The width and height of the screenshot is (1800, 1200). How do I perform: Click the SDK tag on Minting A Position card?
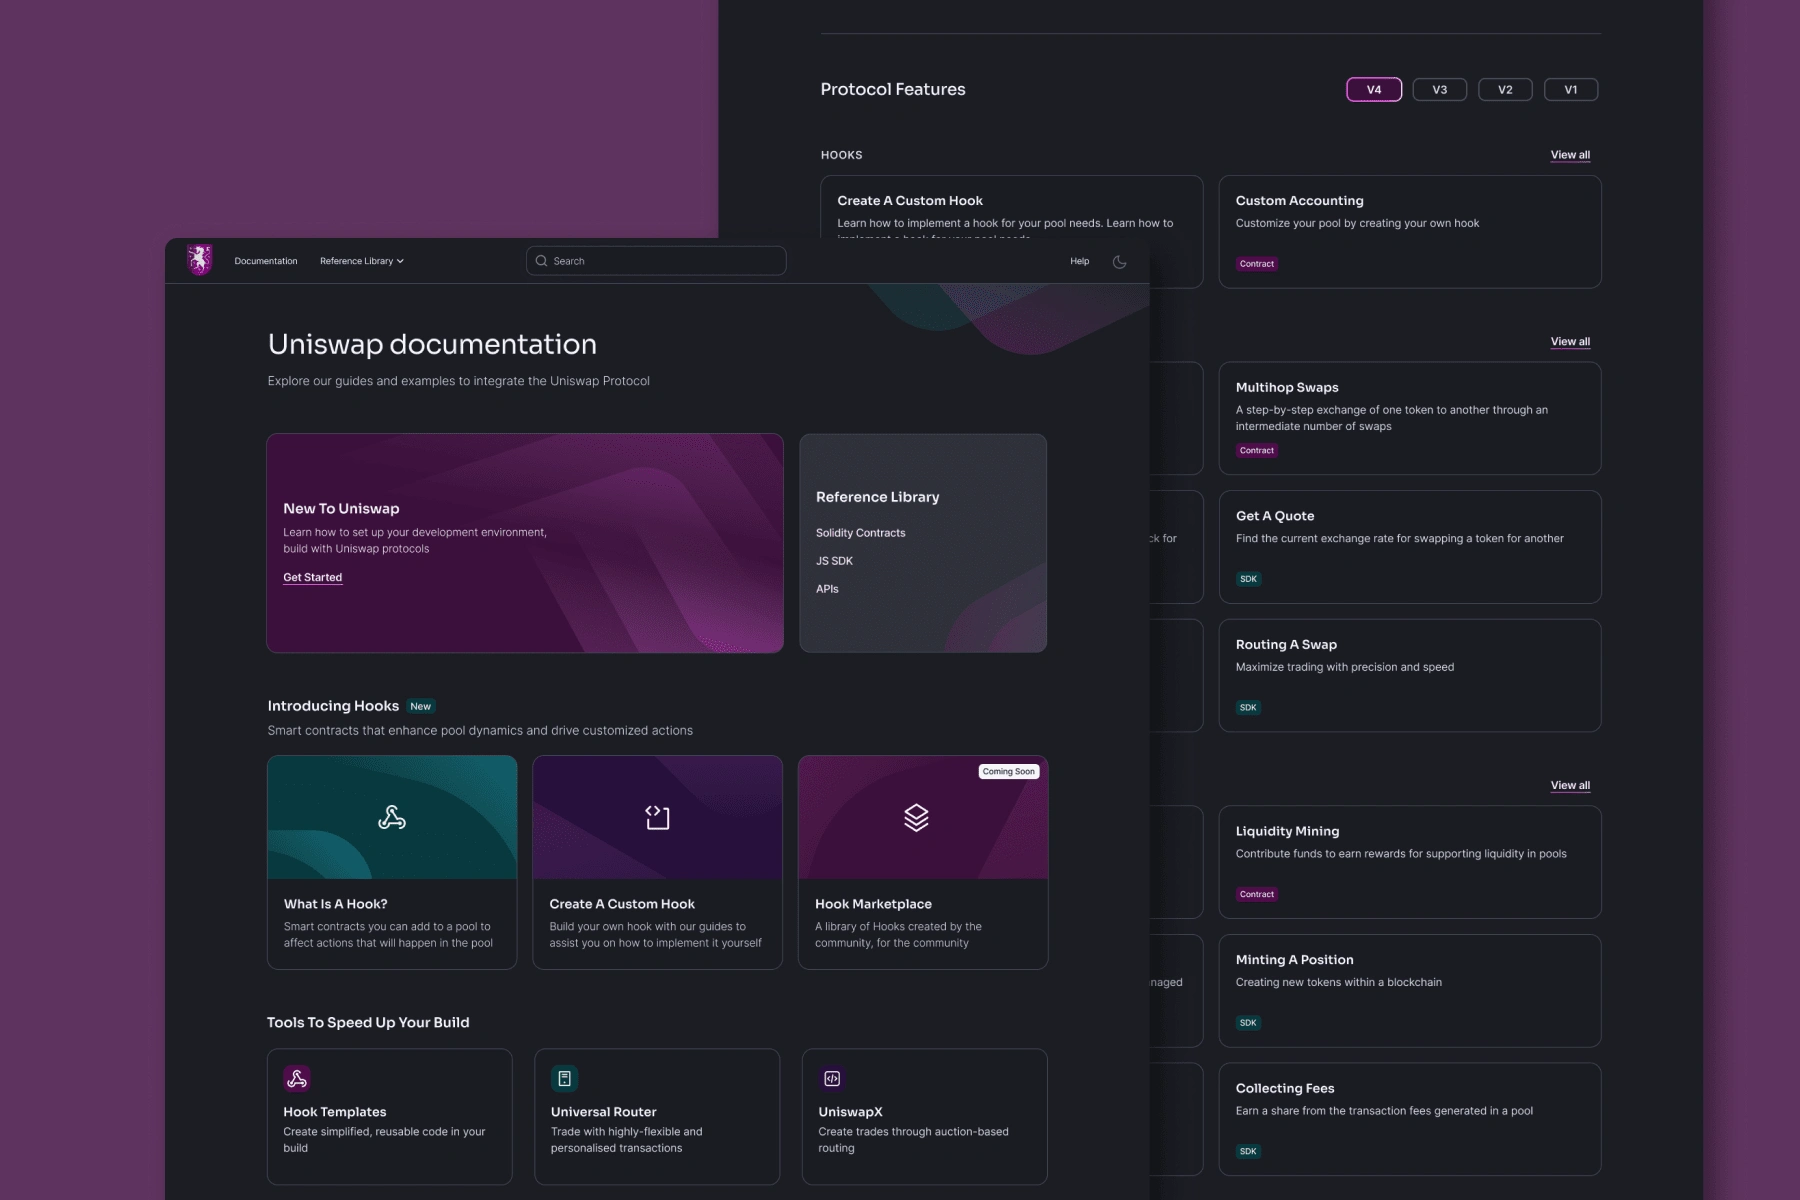(x=1248, y=1023)
